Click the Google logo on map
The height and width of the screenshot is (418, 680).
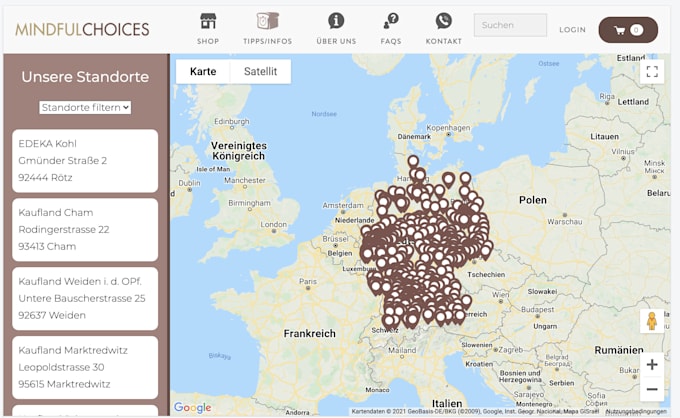coord(193,408)
